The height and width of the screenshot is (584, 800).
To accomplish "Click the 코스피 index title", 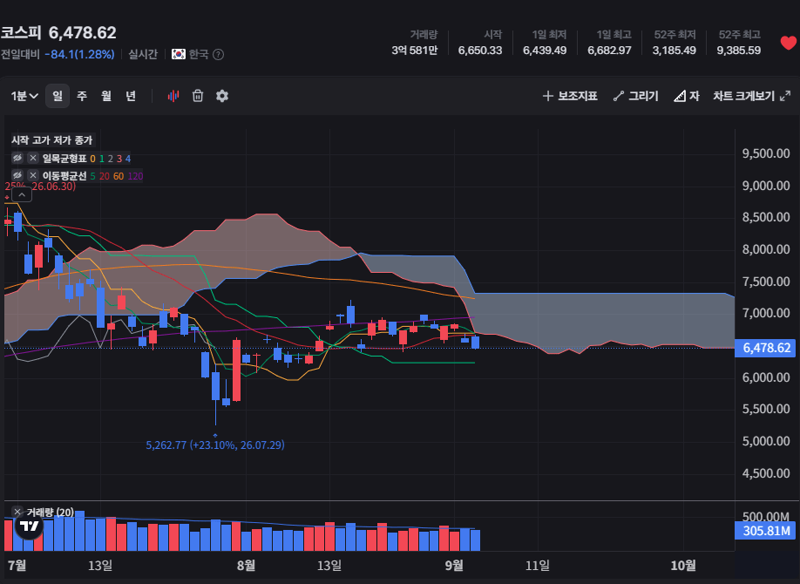I will pos(21,33).
